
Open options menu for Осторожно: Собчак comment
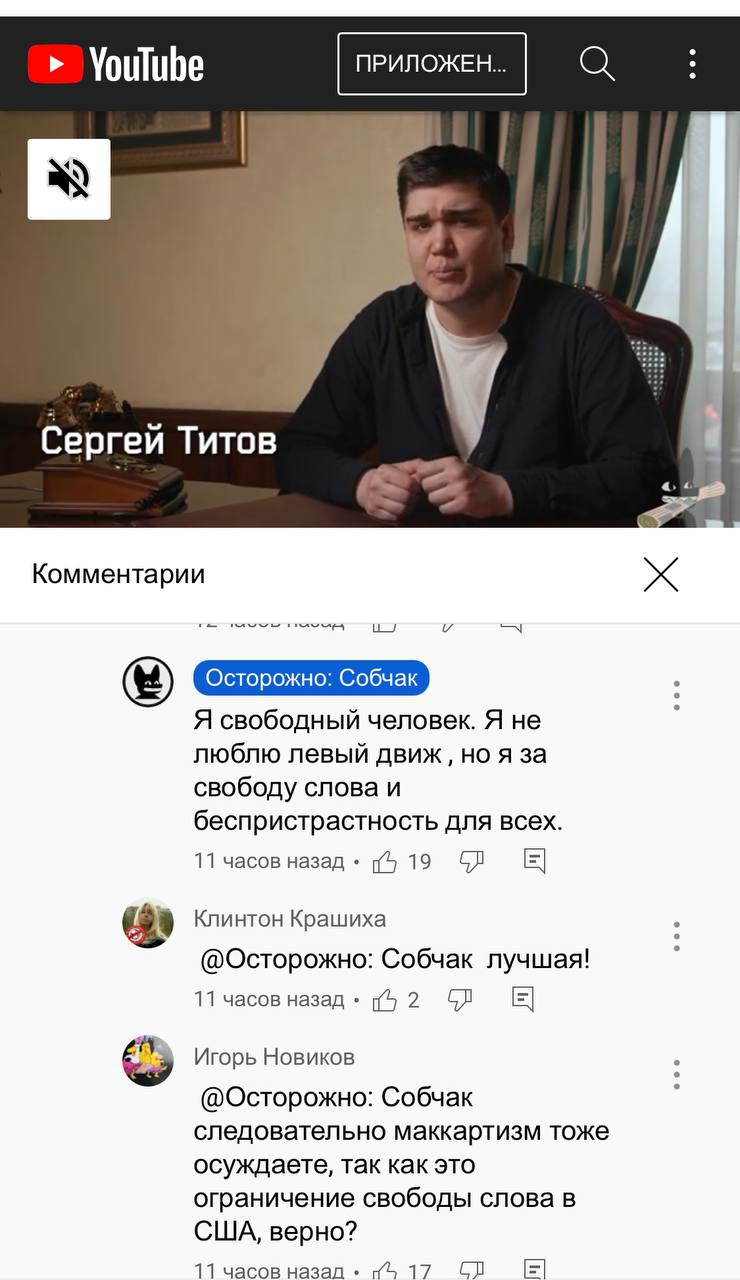(x=677, y=695)
